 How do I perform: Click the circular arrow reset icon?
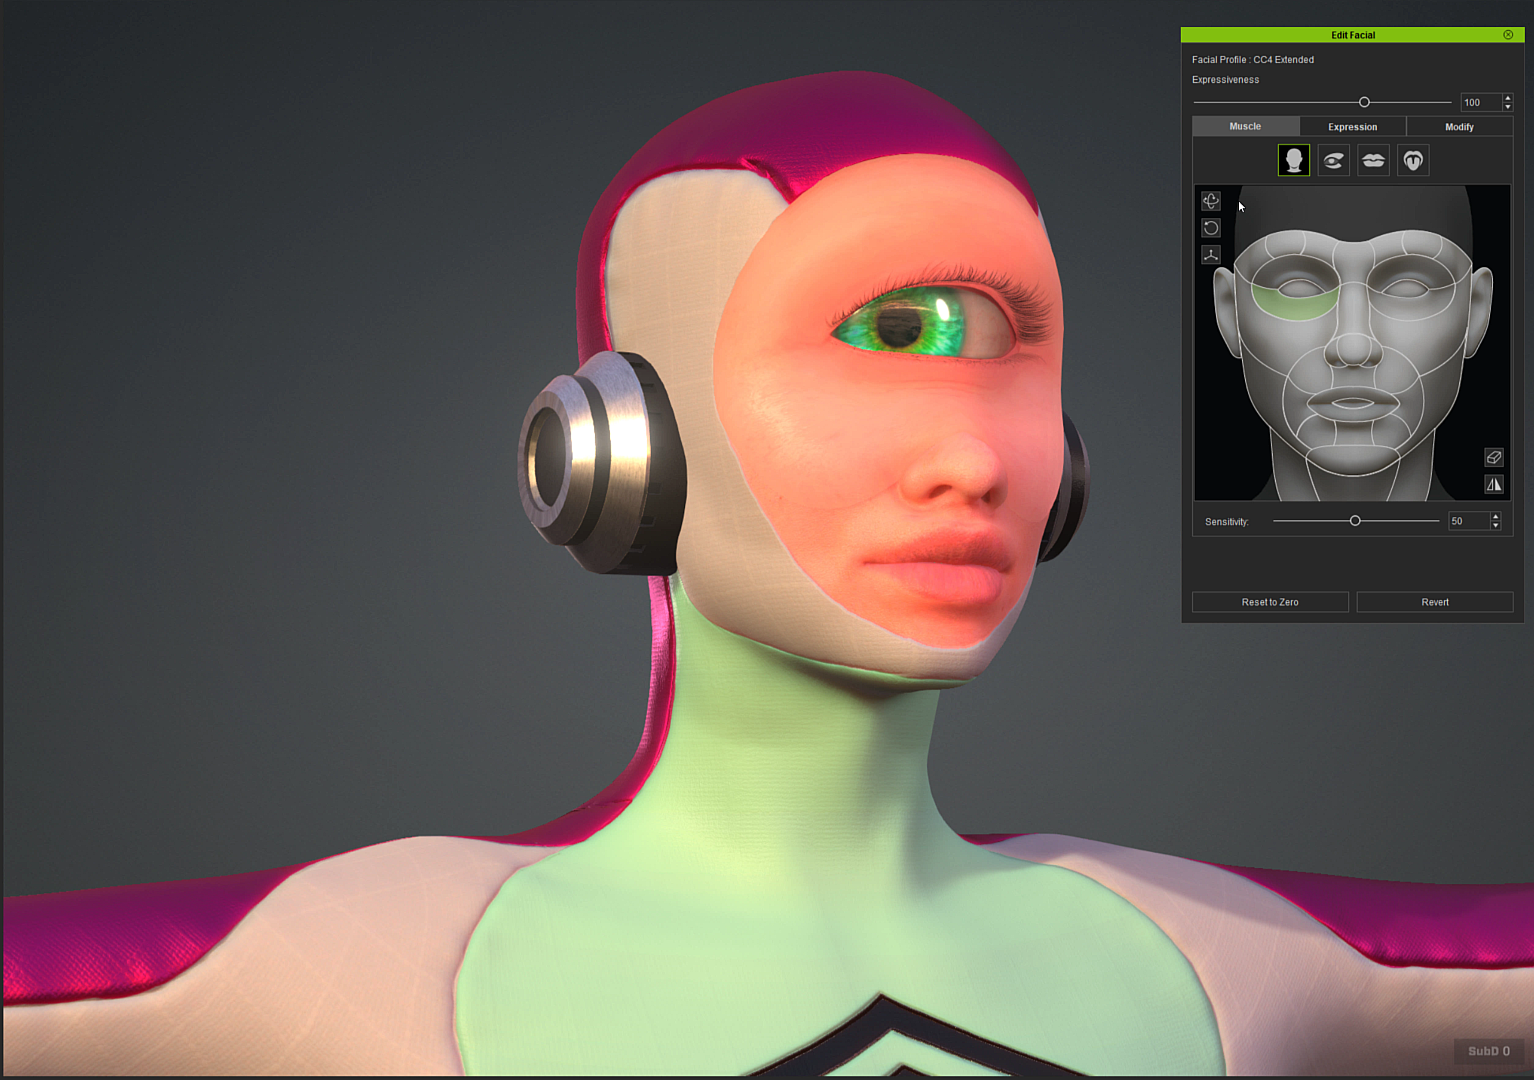point(1211,228)
